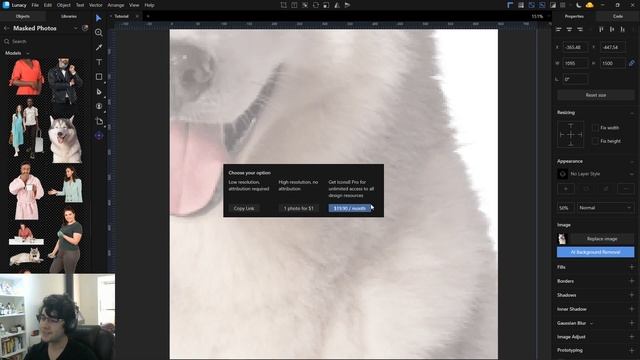Add Image Adjust settings

pos(631,337)
